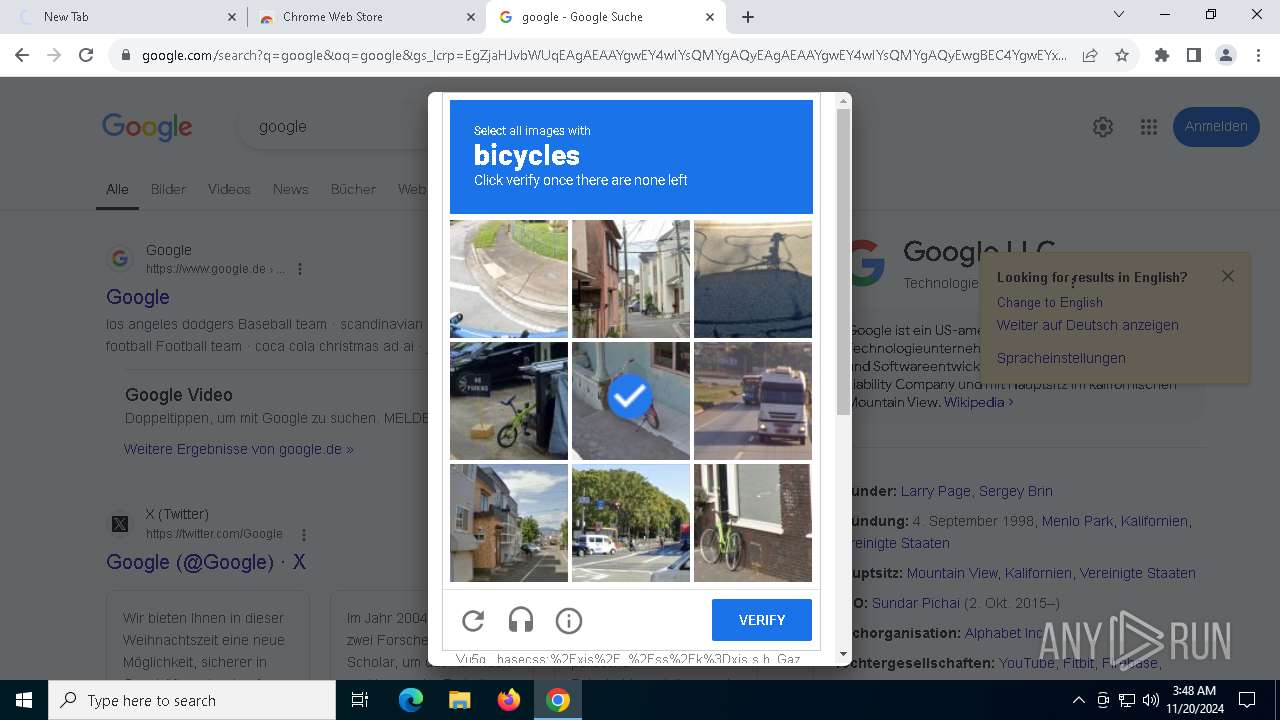Toggle Chrome side panel
This screenshot has height=720, width=1280.
pyautogui.click(x=1194, y=56)
